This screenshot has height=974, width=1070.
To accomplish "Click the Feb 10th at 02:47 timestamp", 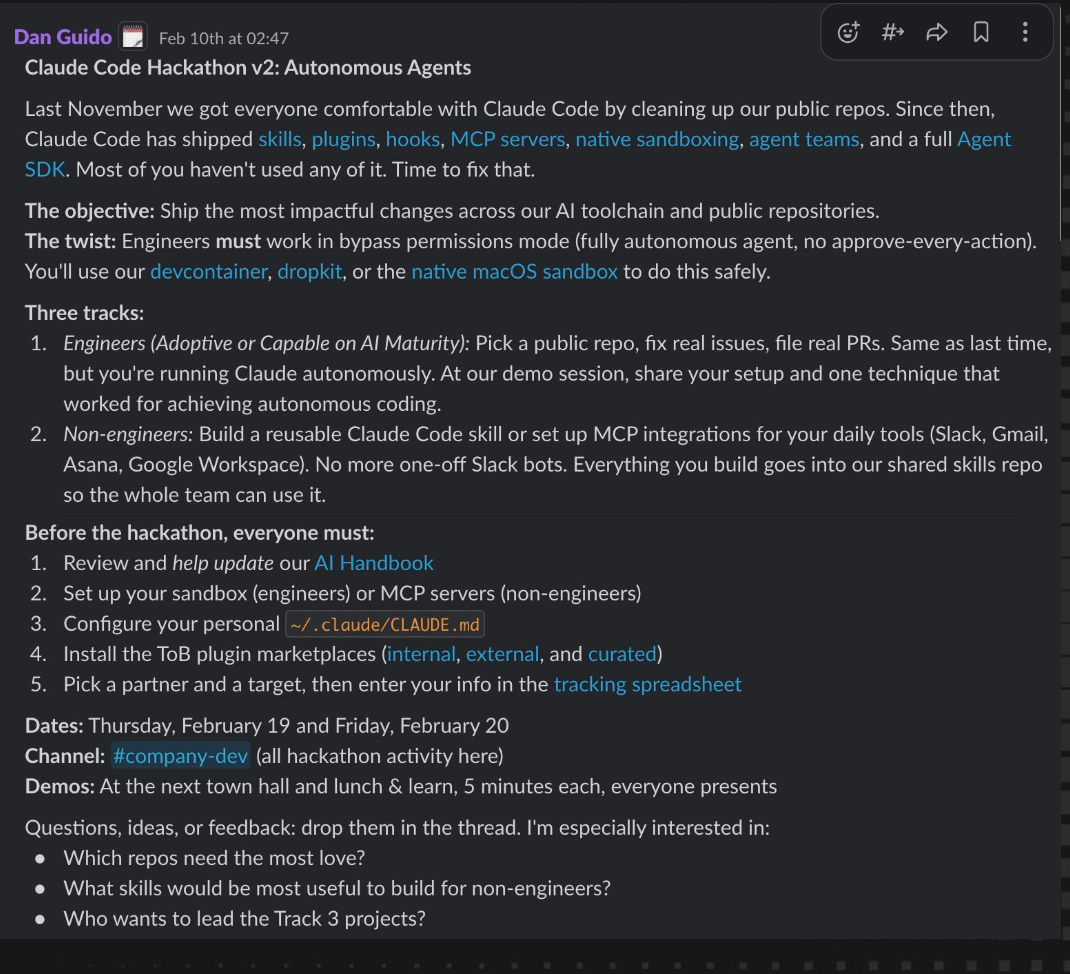I will point(224,38).
